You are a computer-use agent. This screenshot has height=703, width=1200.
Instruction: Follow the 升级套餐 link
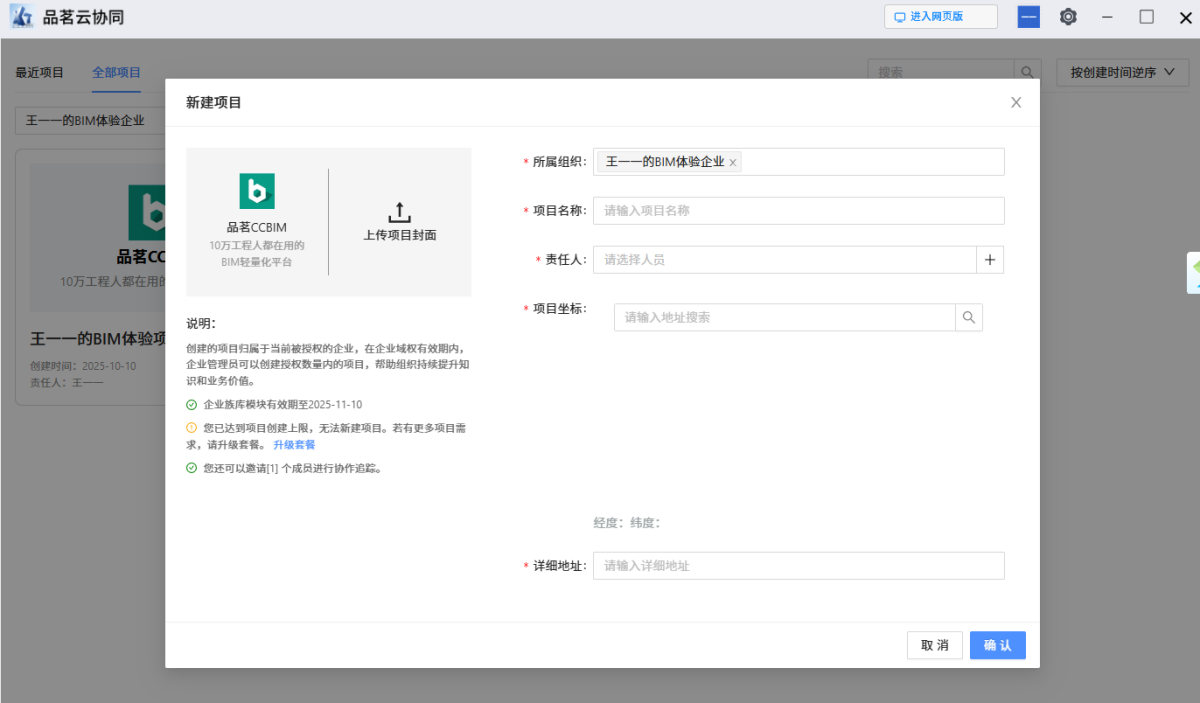294,445
